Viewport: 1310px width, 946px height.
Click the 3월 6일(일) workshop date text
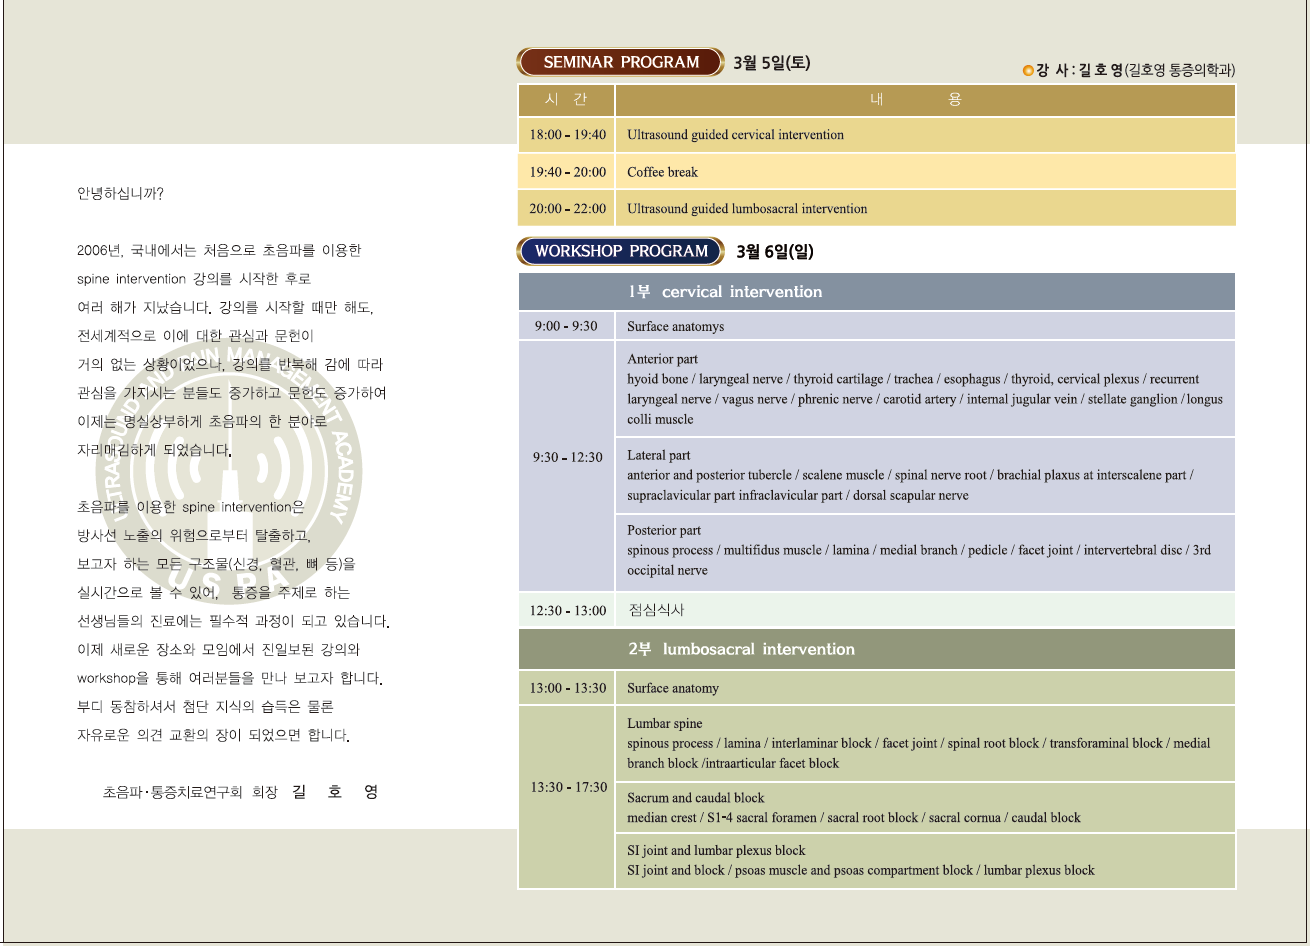[x=775, y=252]
